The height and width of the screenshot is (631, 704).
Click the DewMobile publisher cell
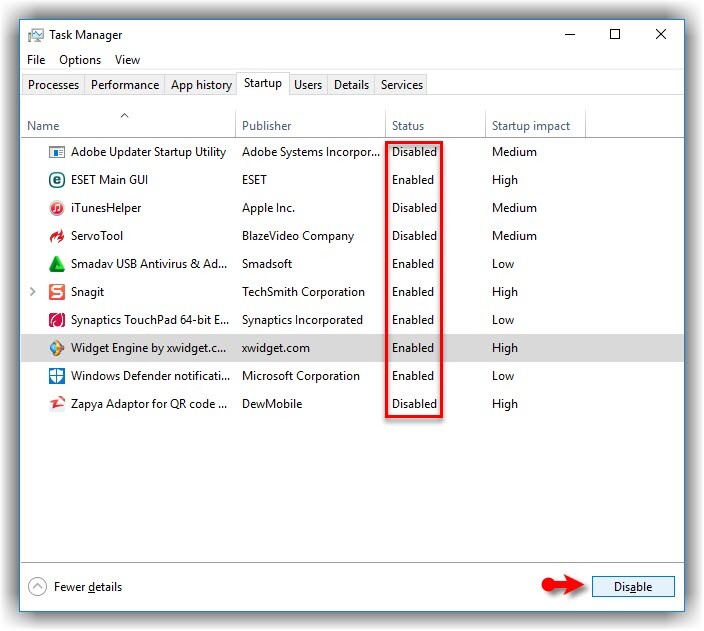(272, 404)
